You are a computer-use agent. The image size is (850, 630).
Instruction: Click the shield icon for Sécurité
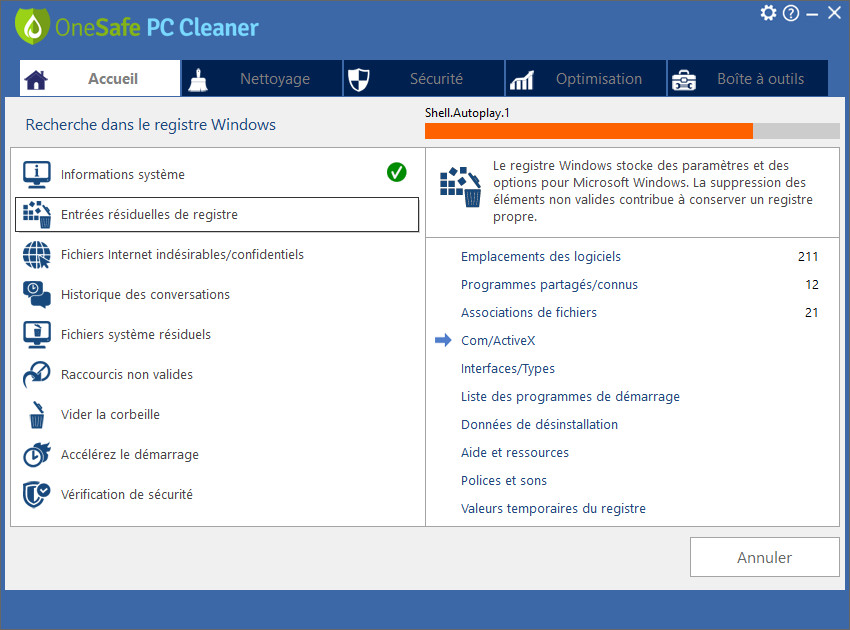coord(358,80)
